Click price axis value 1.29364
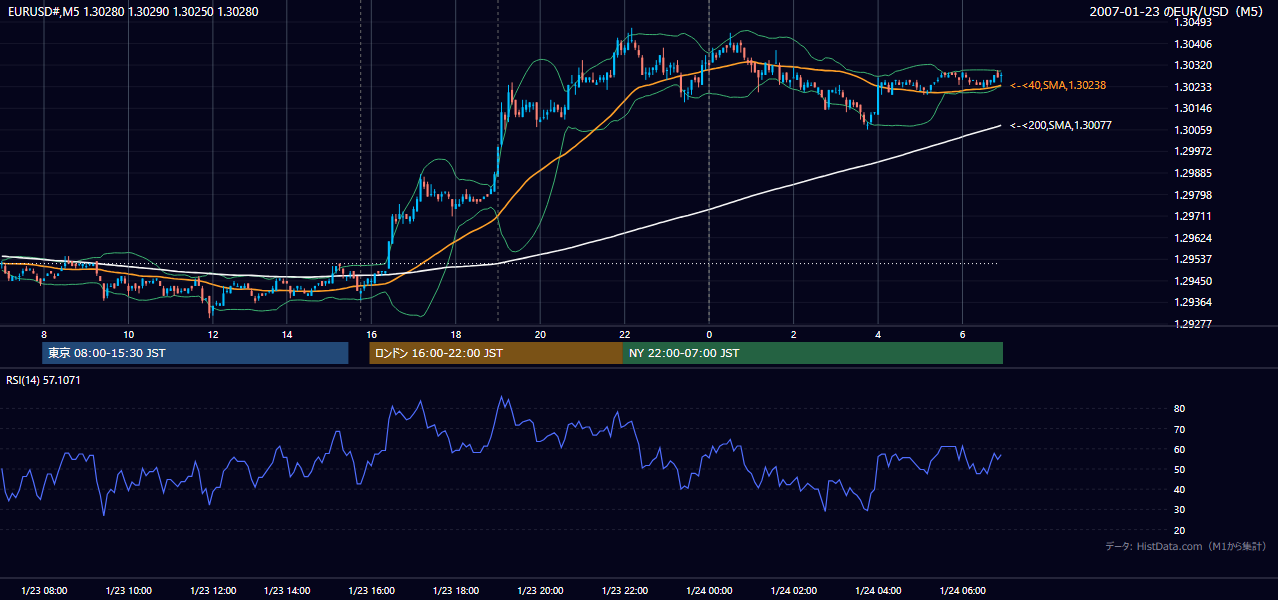This screenshot has width=1278, height=600. point(1193,302)
